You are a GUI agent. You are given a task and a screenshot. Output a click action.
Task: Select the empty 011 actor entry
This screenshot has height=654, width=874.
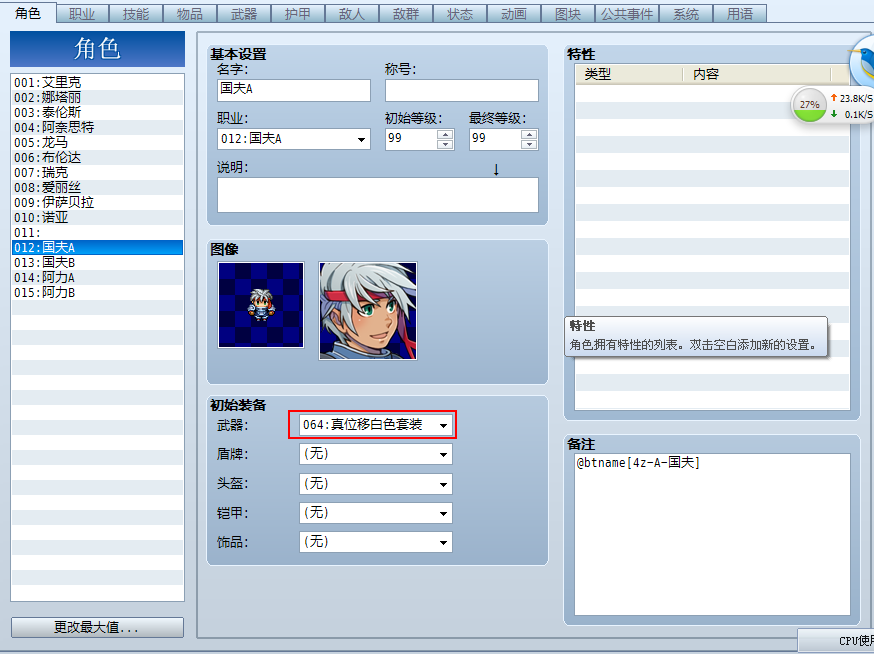[98, 232]
